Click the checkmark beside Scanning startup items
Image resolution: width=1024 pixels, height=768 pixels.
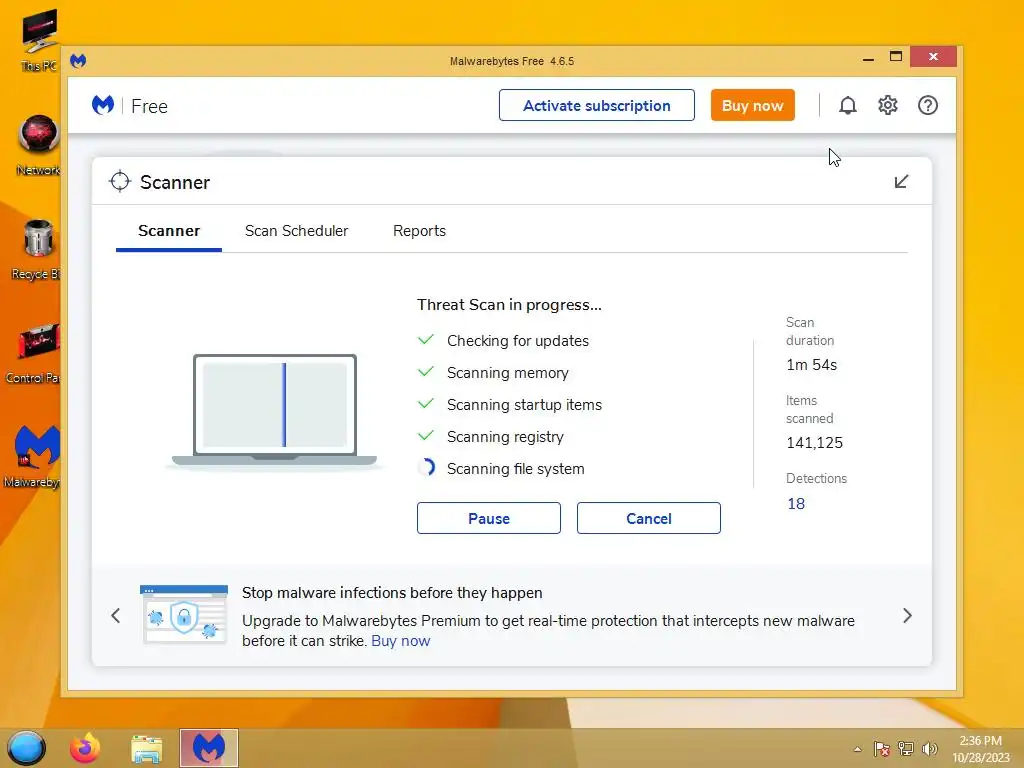tap(426, 404)
